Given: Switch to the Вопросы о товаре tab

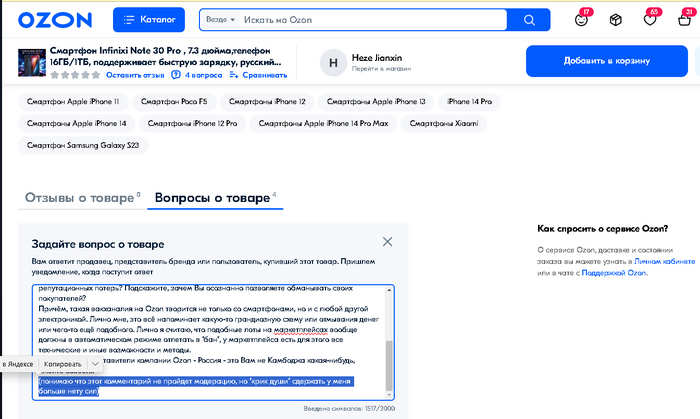Looking at the screenshot, I should tap(215, 198).
